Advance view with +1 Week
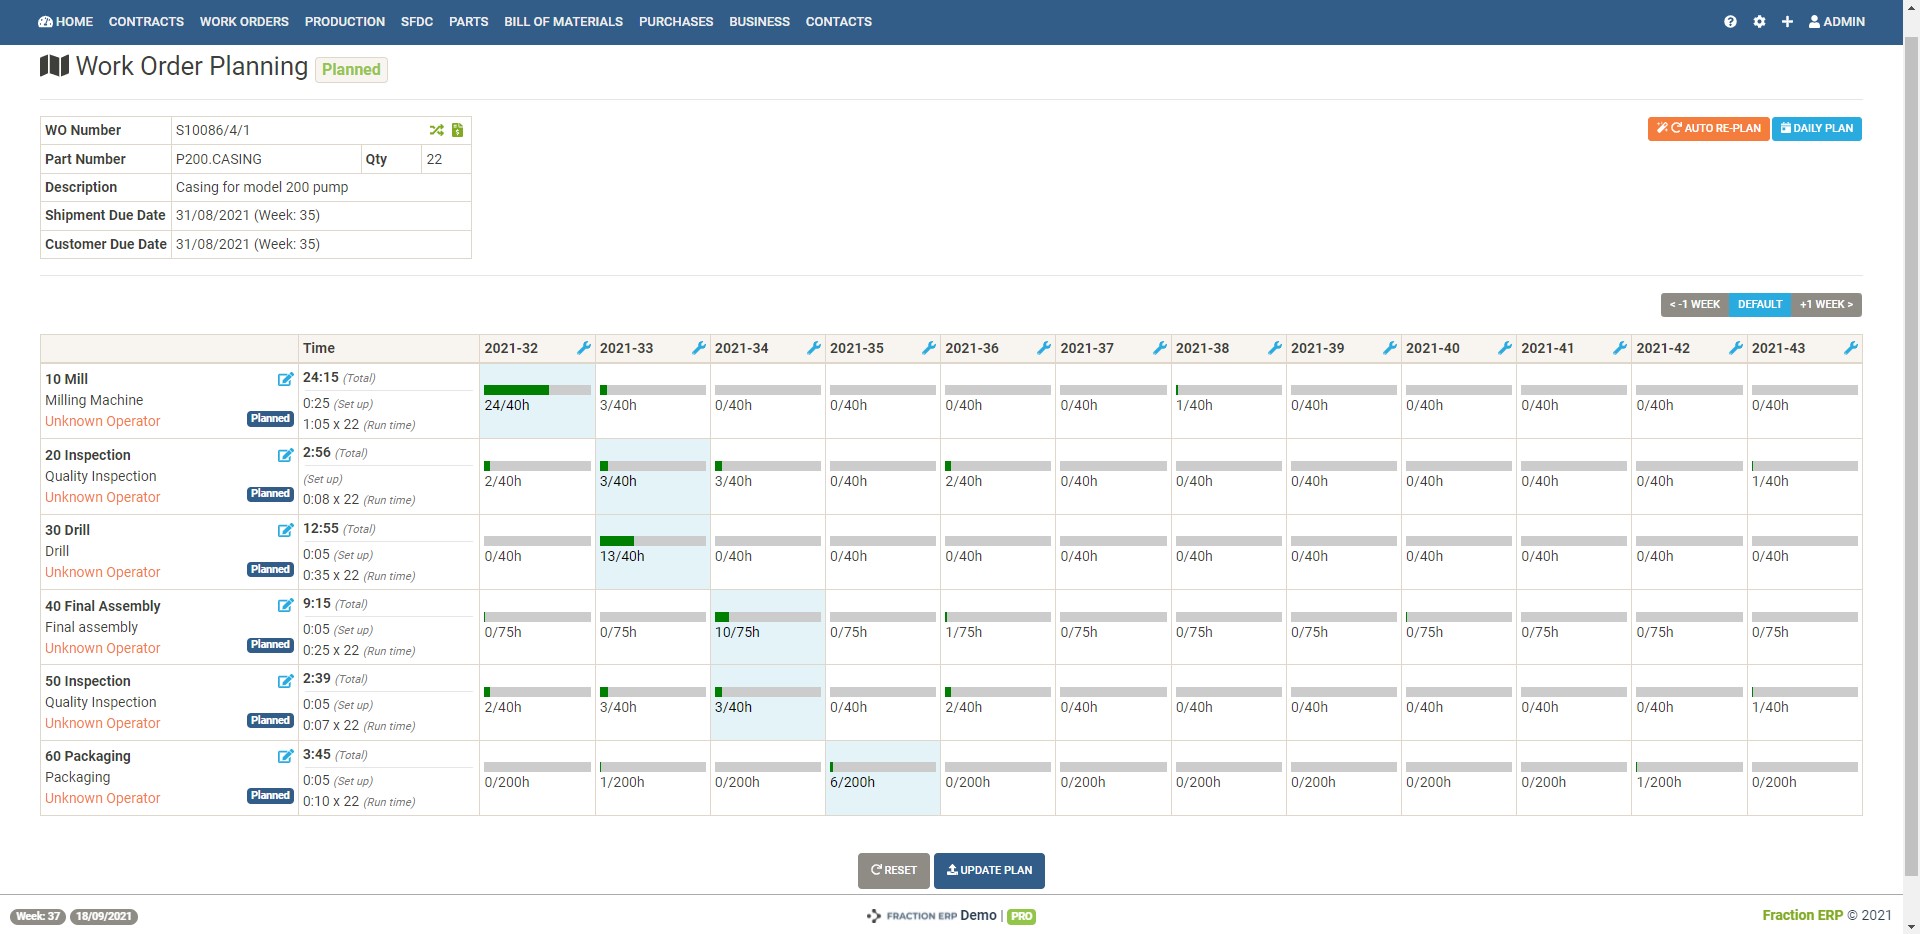 (x=1826, y=304)
